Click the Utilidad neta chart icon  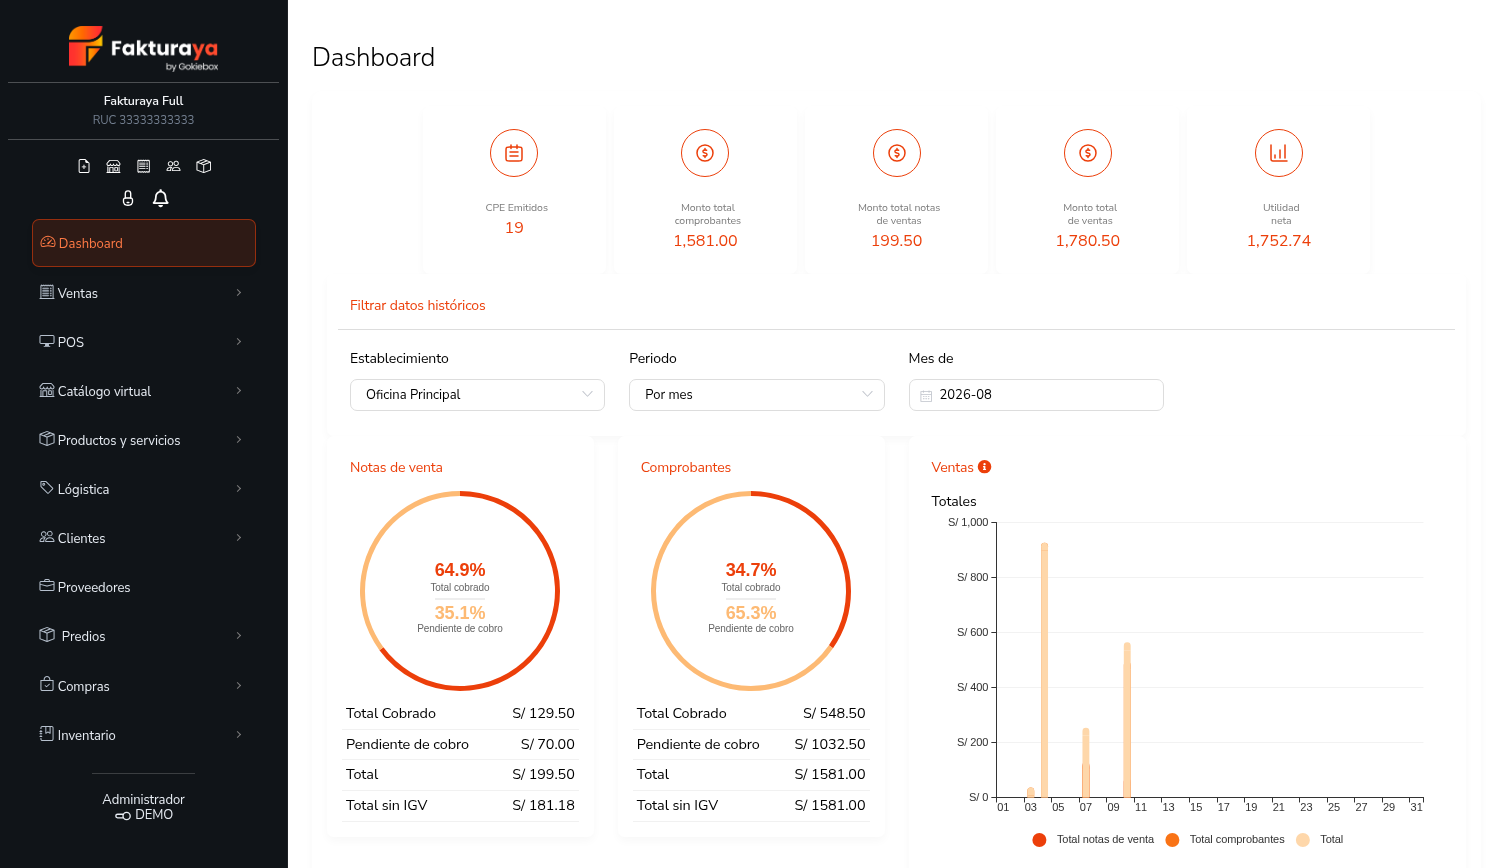(1279, 153)
